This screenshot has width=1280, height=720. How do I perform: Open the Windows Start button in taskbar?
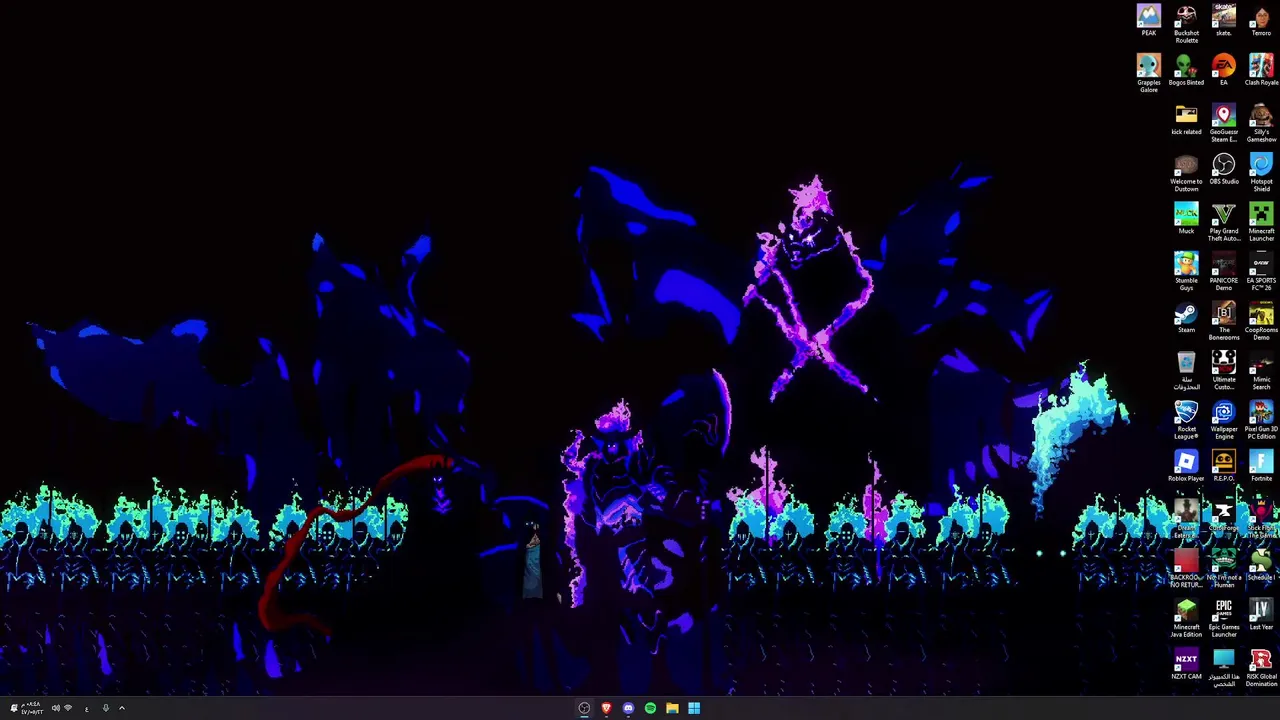tap(694, 708)
